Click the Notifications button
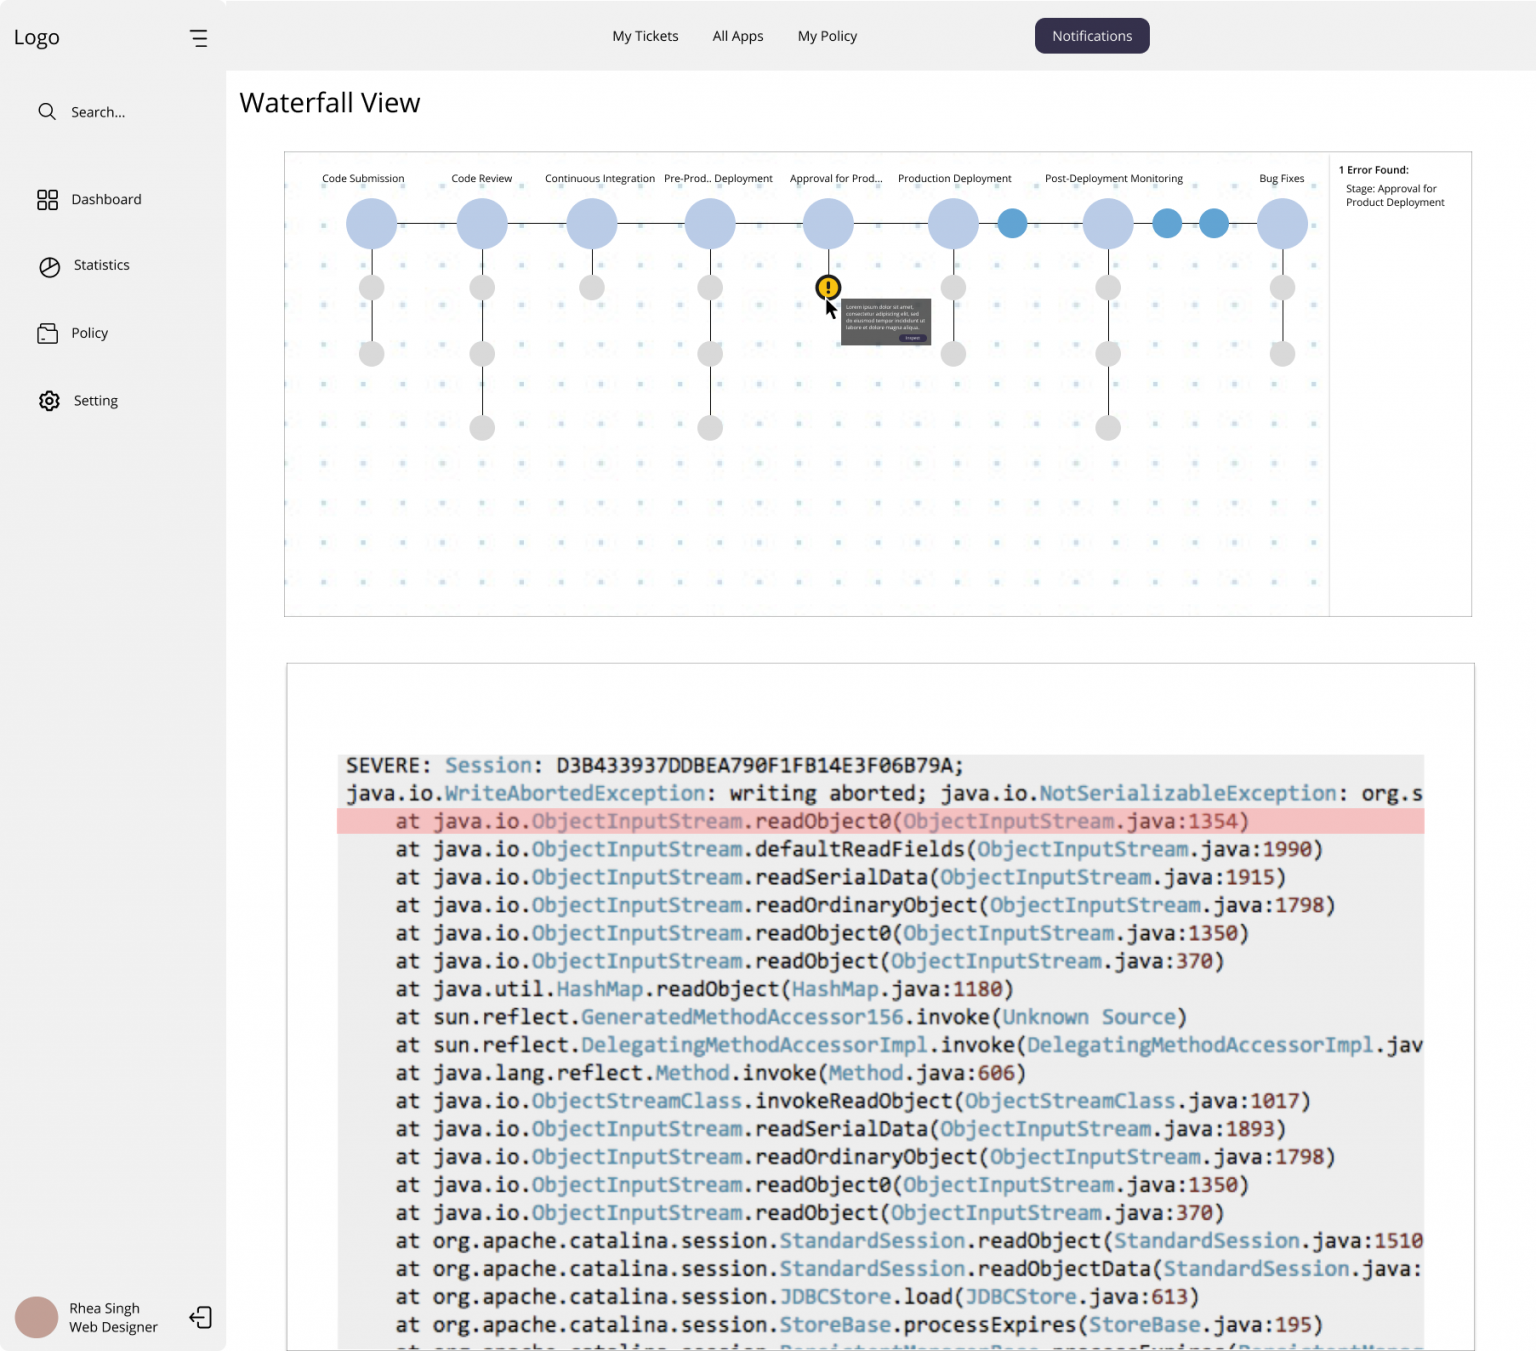 [x=1091, y=36]
